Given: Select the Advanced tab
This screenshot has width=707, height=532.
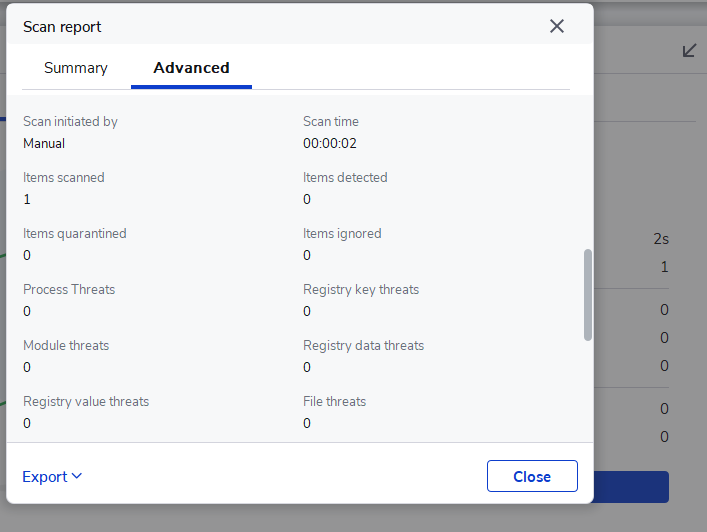Looking at the screenshot, I should [191, 68].
